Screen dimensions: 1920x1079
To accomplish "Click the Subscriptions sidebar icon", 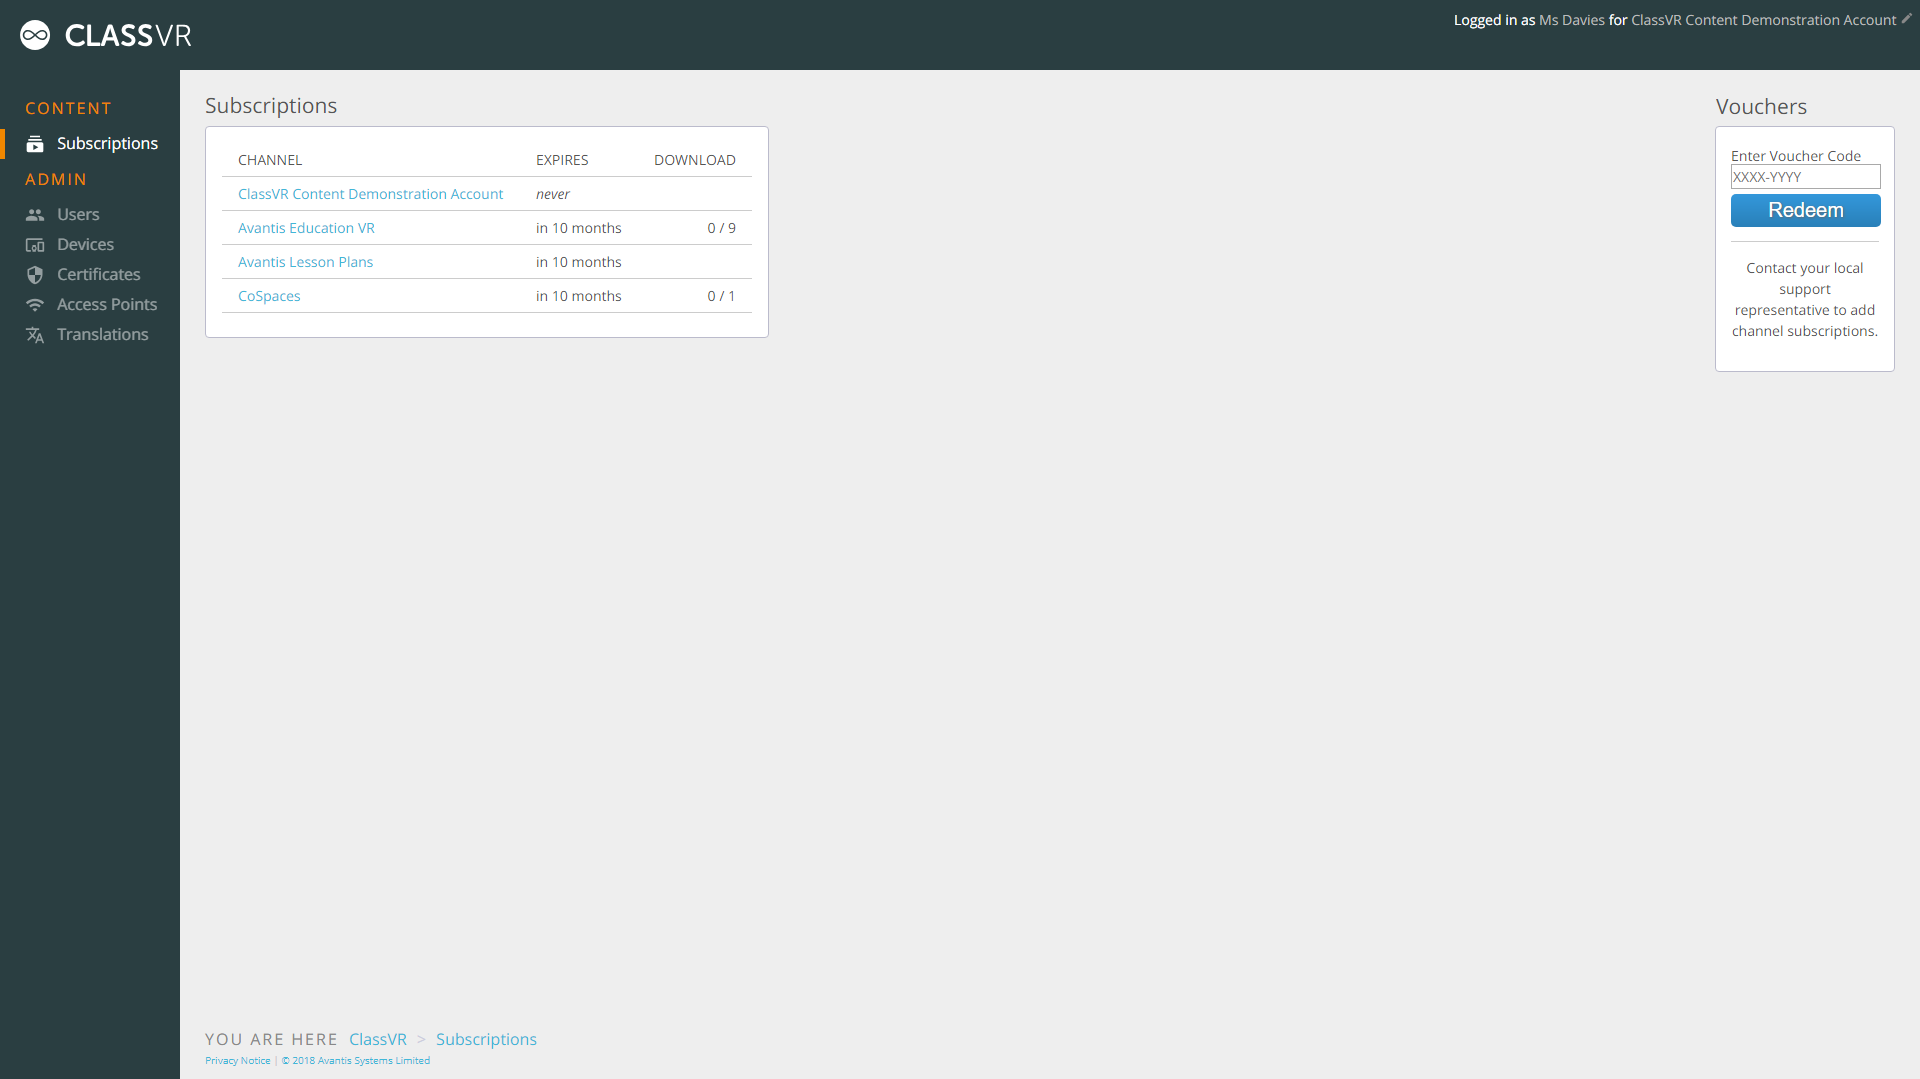I will [35, 144].
